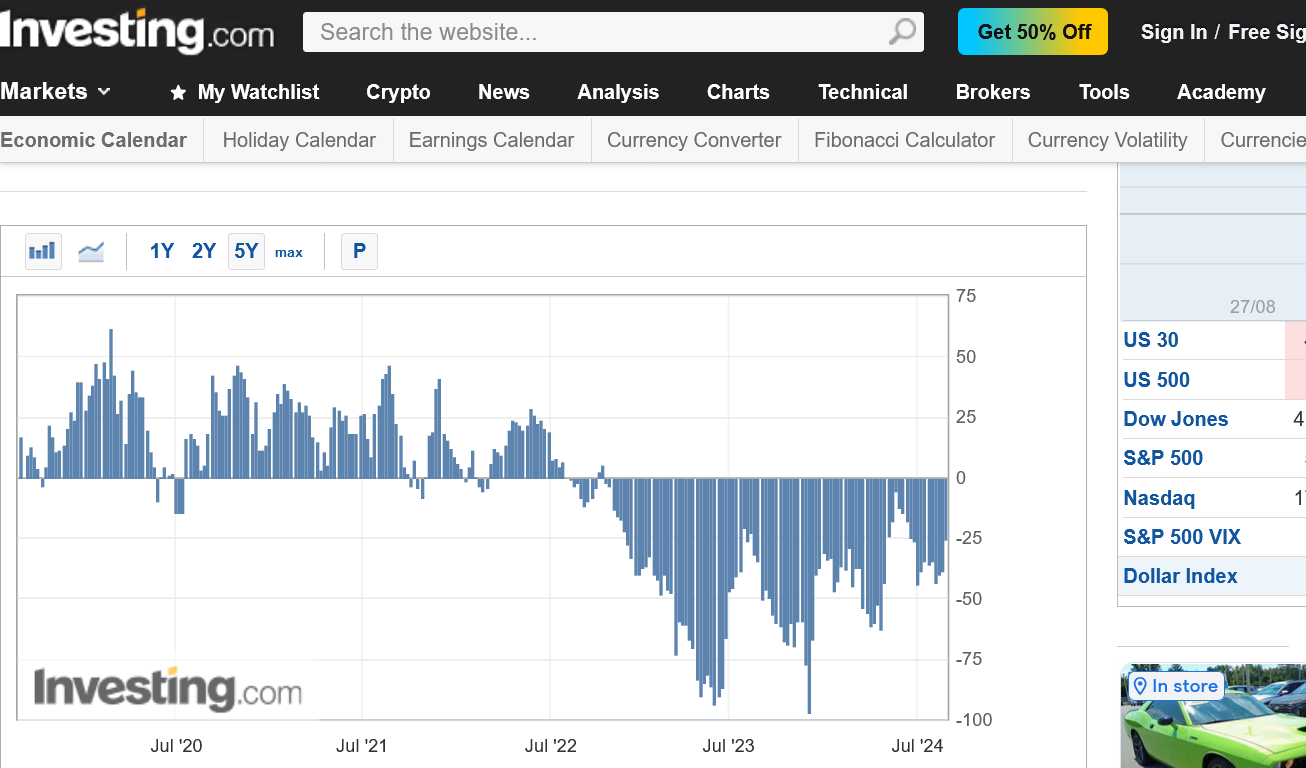Open the Nasdaq quote link

(1159, 498)
